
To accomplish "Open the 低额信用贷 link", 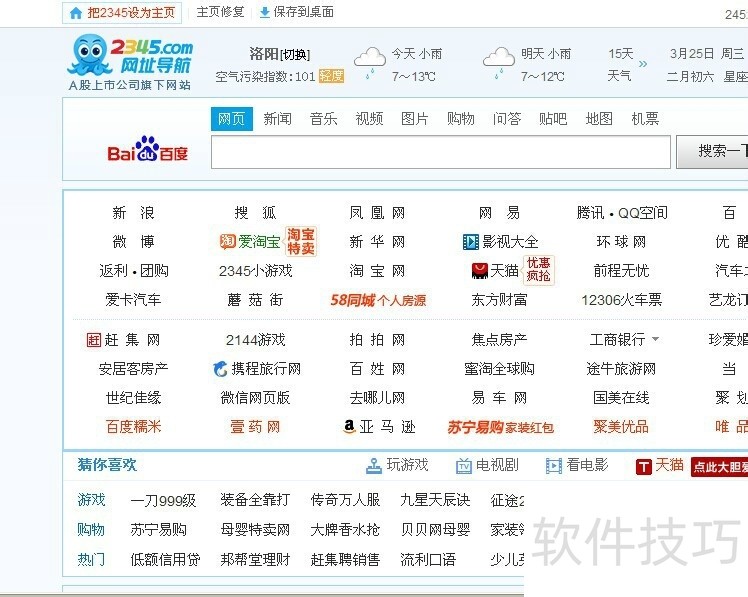I will click(165, 559).
